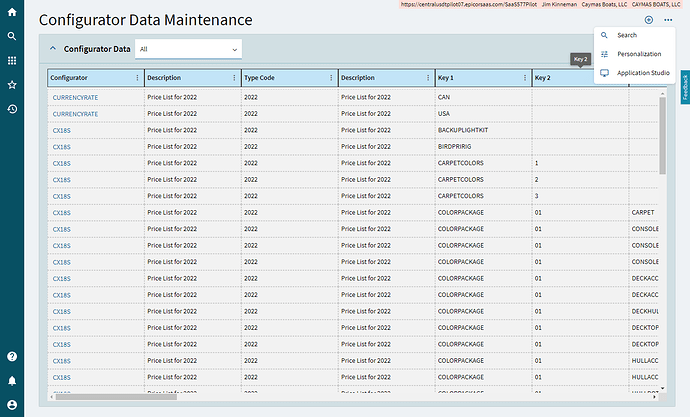
Task: Select the USA Key 1 cell
Action: tap(483, 113)
